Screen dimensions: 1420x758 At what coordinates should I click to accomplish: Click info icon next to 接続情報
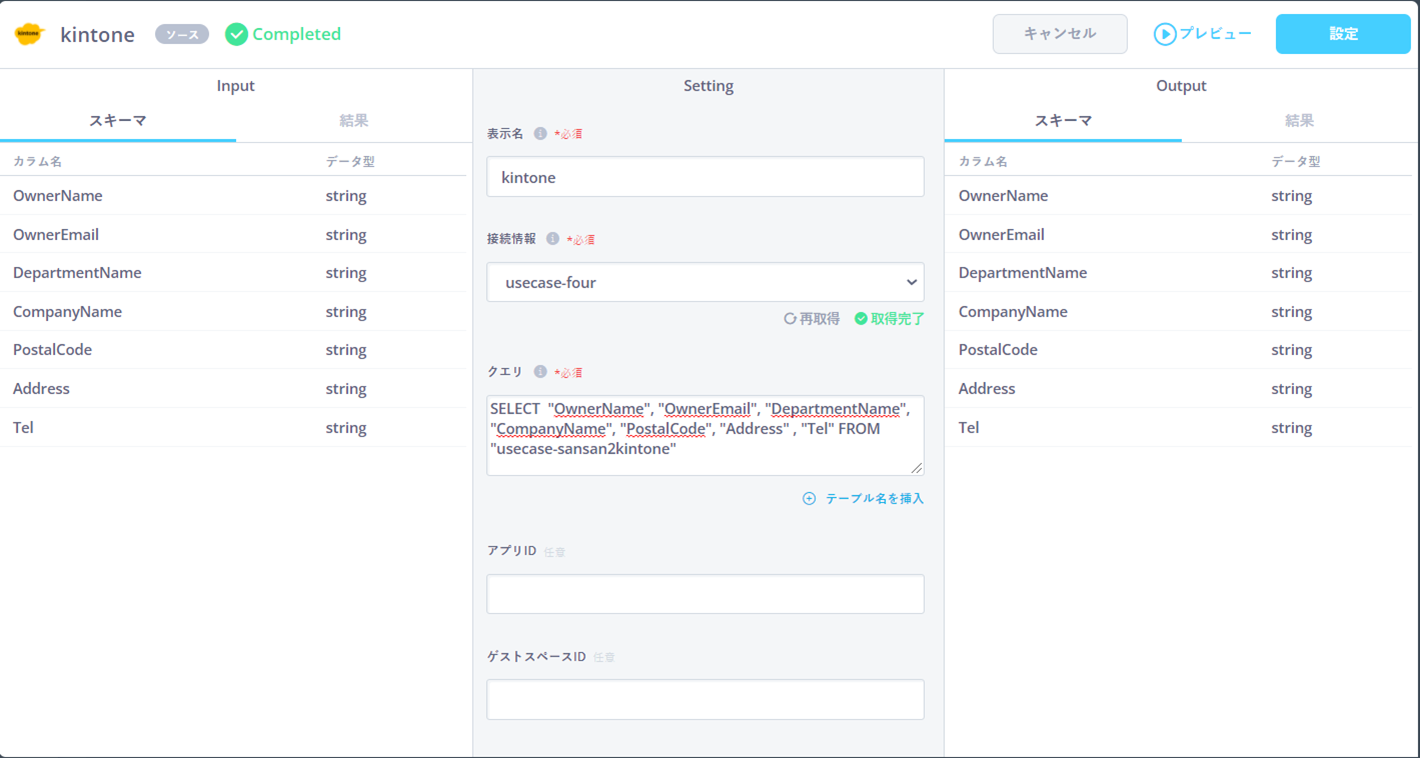(x=553, y=239)
